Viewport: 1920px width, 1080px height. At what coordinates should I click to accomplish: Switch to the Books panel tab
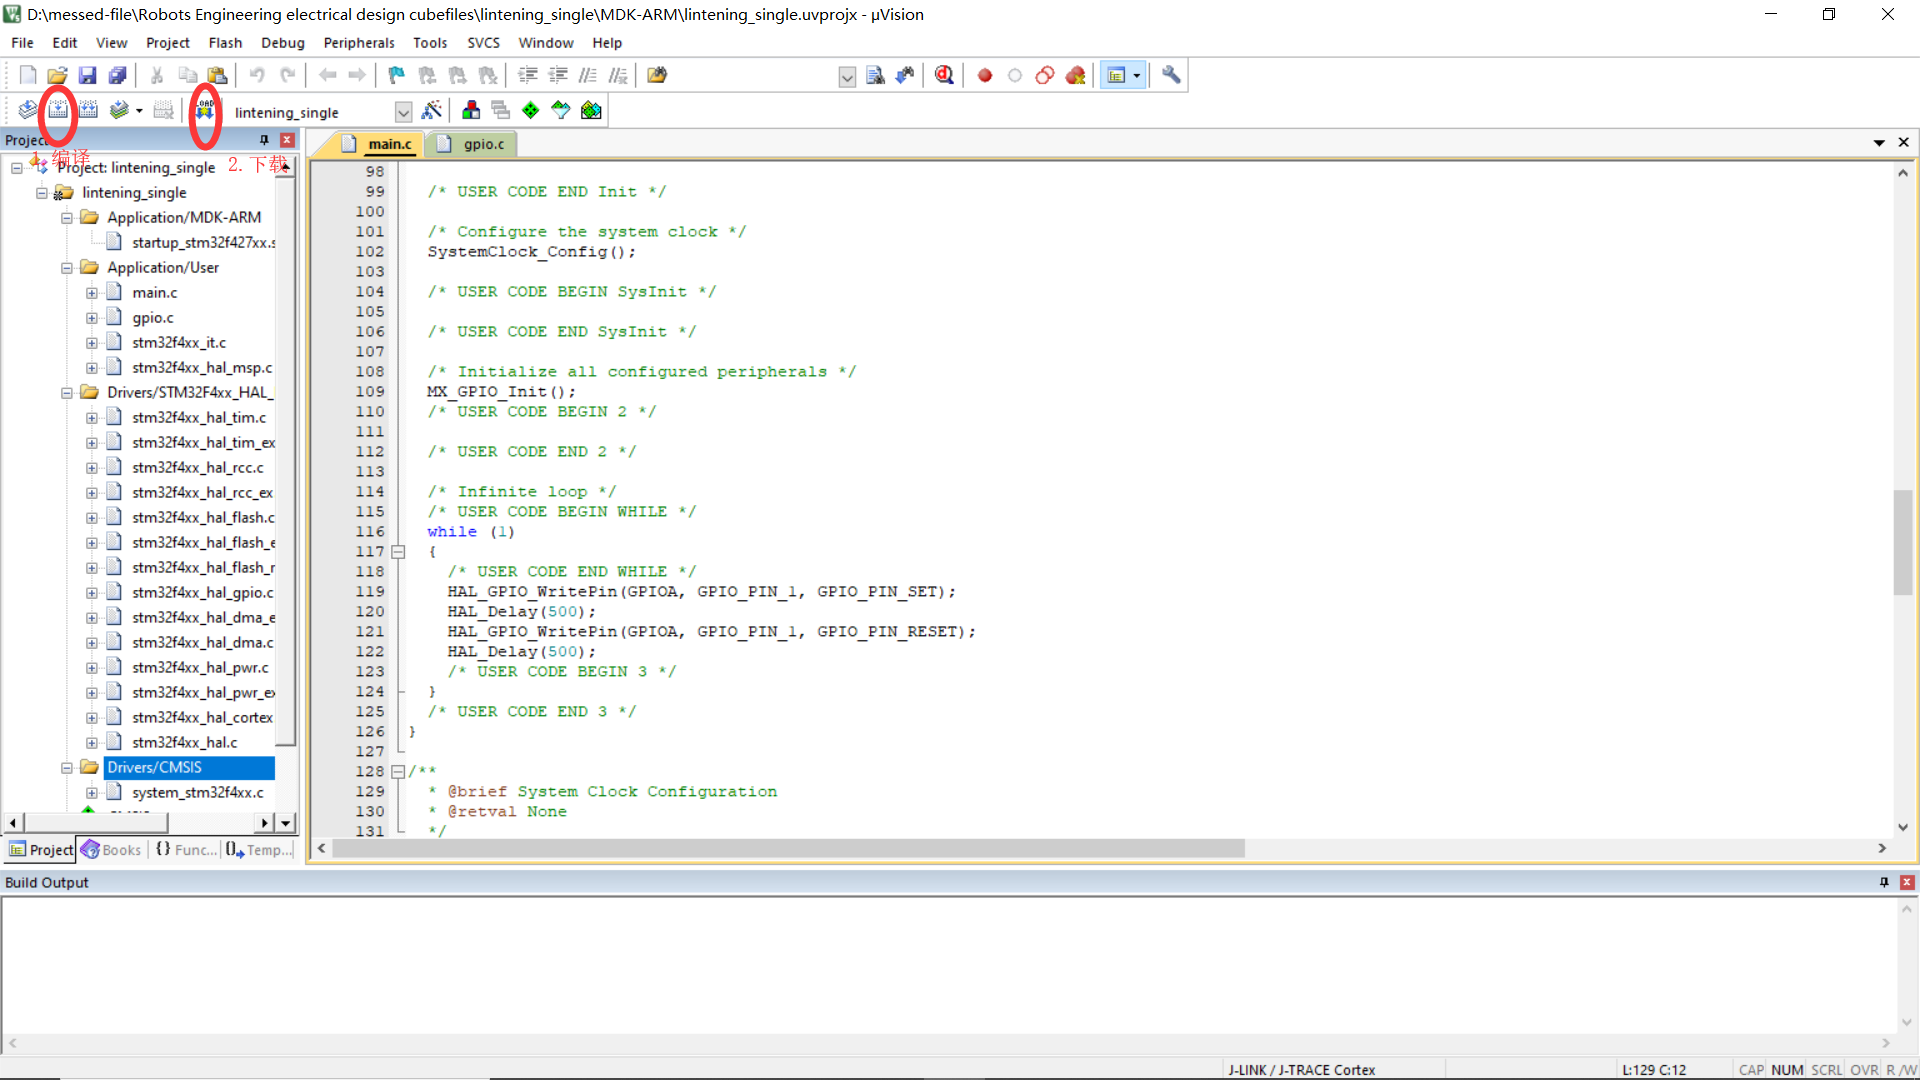(x=113, y=850)
